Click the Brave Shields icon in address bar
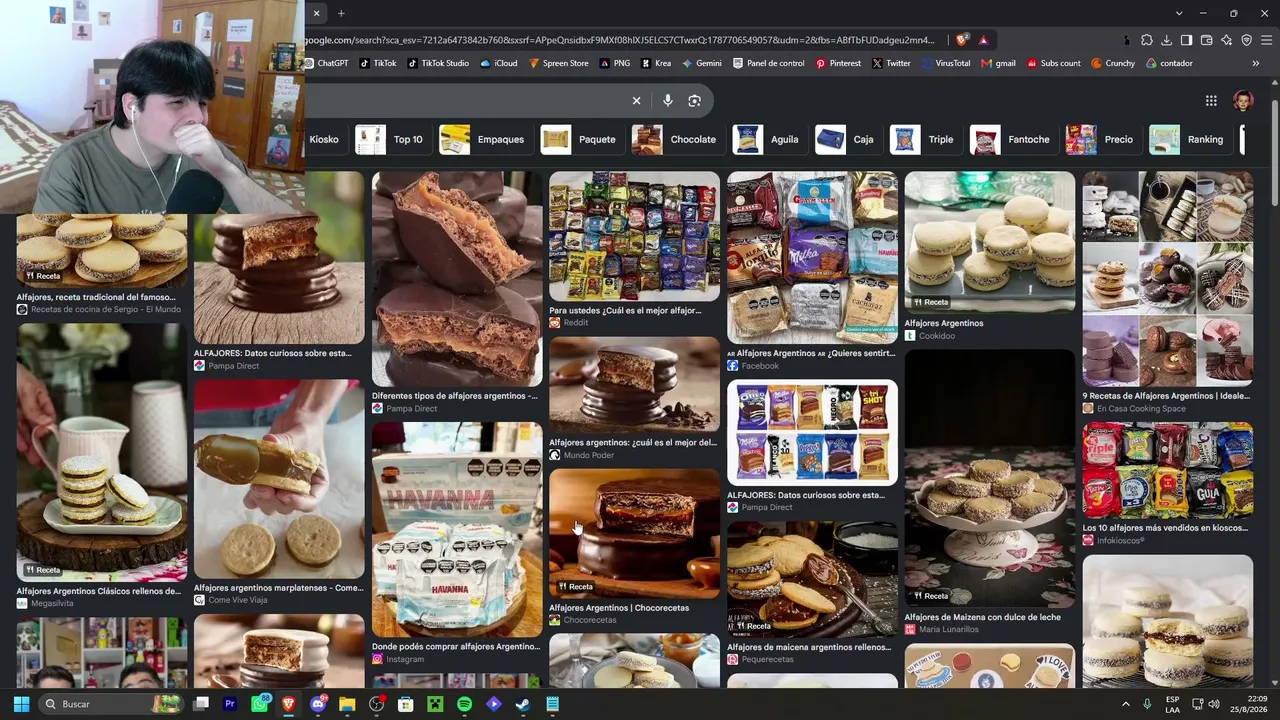1280x720 pixels. 962,40
